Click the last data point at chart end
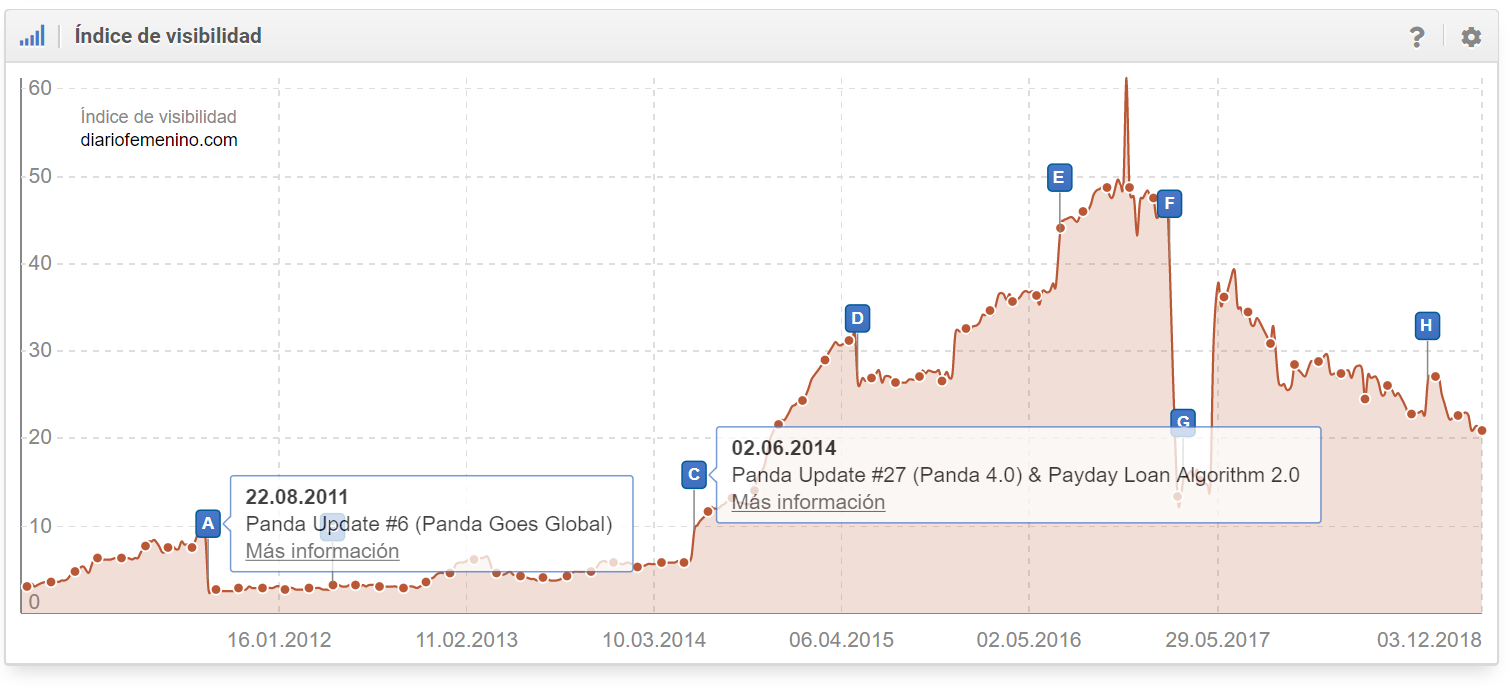 [1481, 430]
